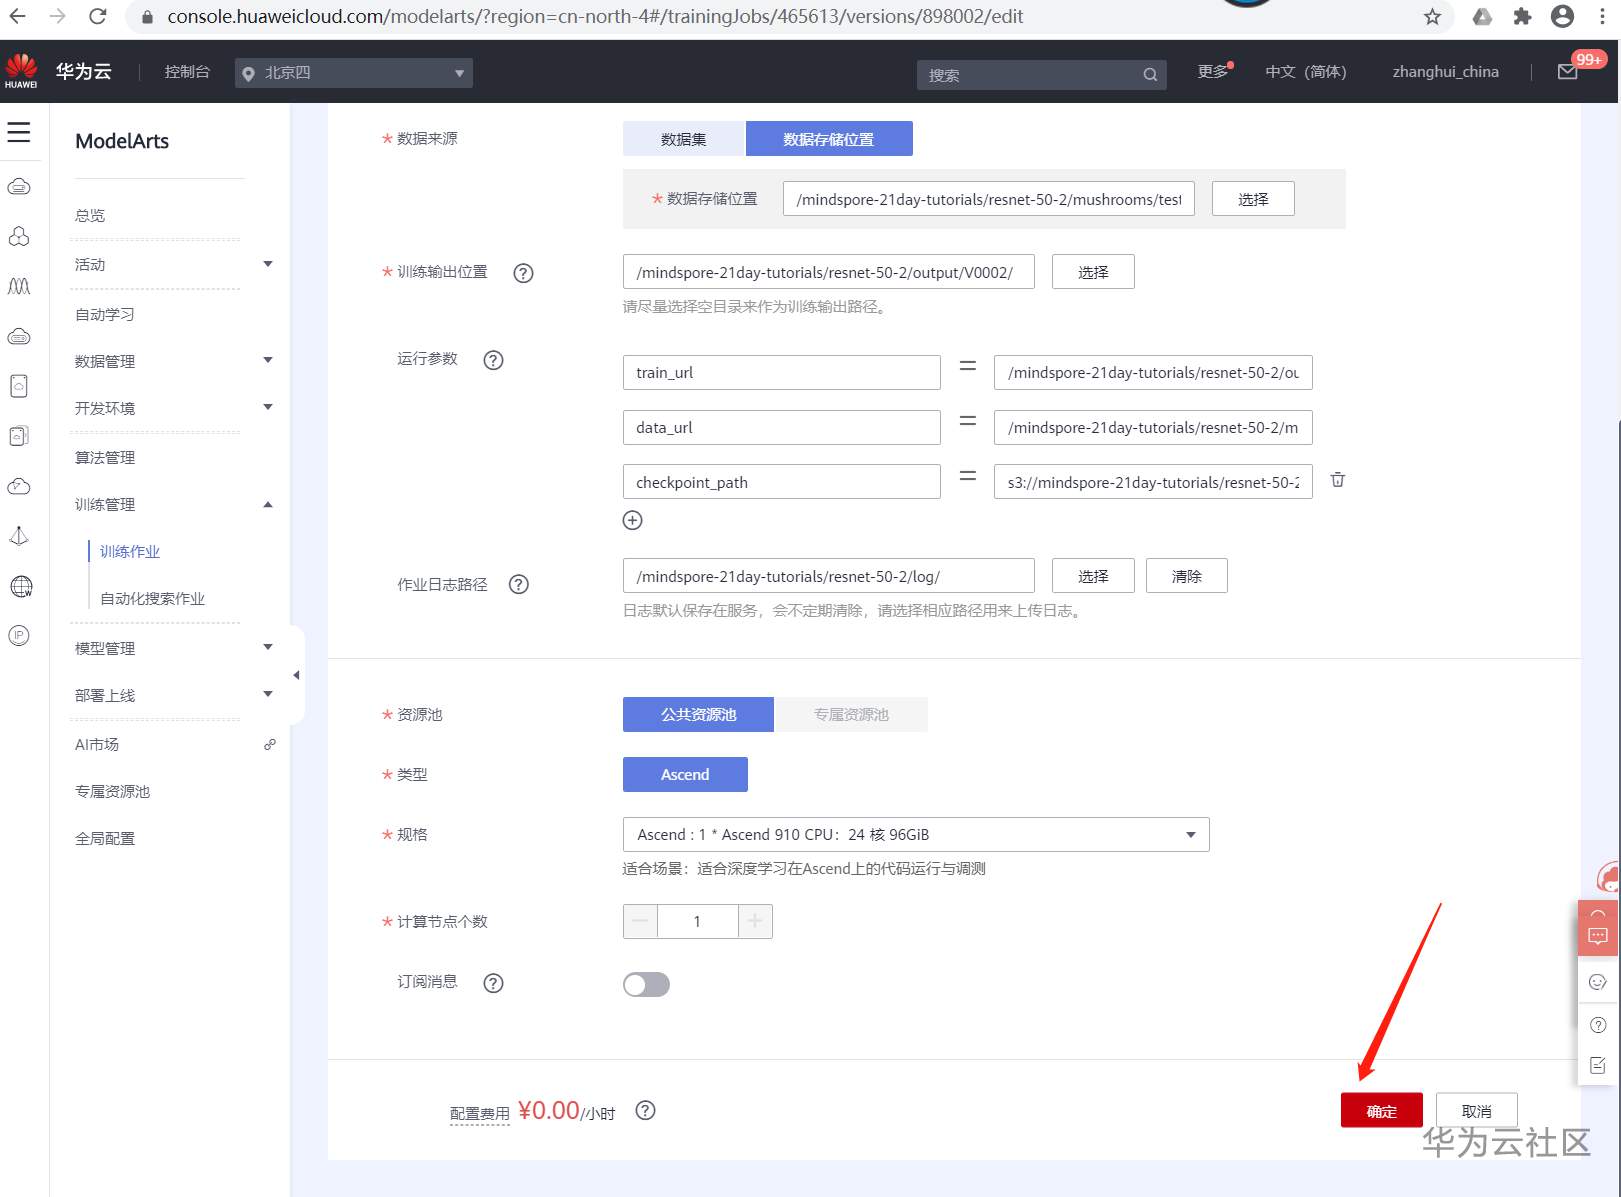
Task: Click the 取消 button
Action: (1477, 1110)
